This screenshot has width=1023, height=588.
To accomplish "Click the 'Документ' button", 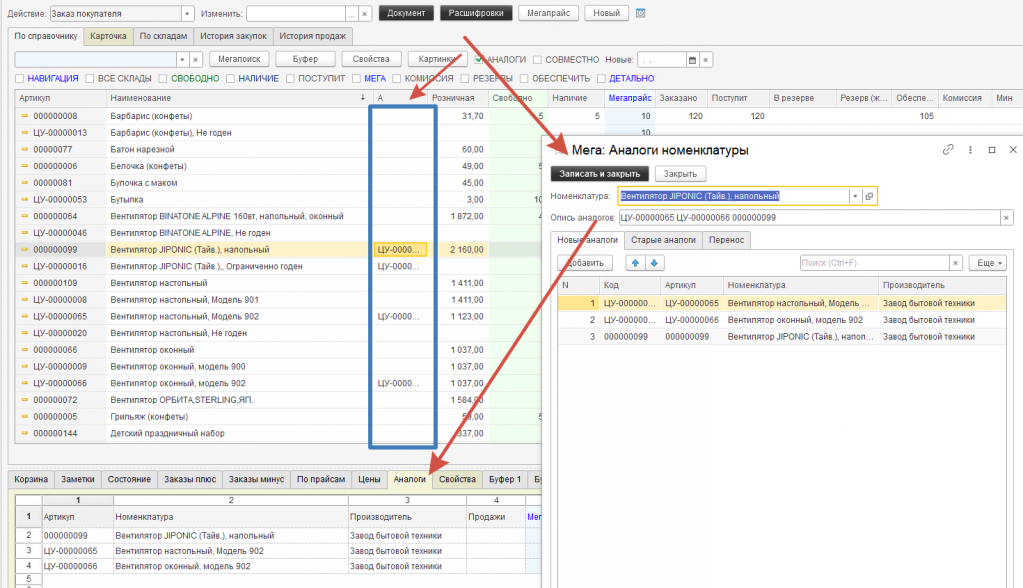I will [406, 13].
